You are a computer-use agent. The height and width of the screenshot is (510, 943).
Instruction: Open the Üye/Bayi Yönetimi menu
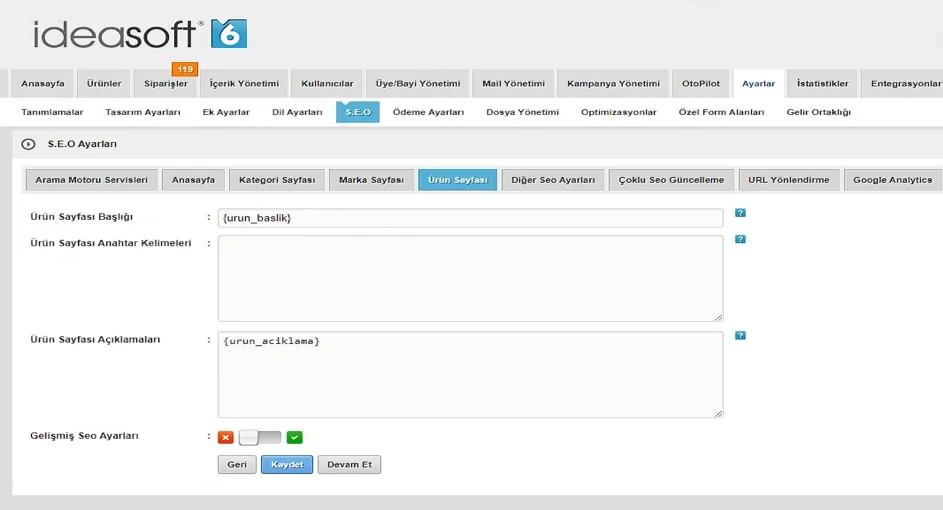coord(418,84)
